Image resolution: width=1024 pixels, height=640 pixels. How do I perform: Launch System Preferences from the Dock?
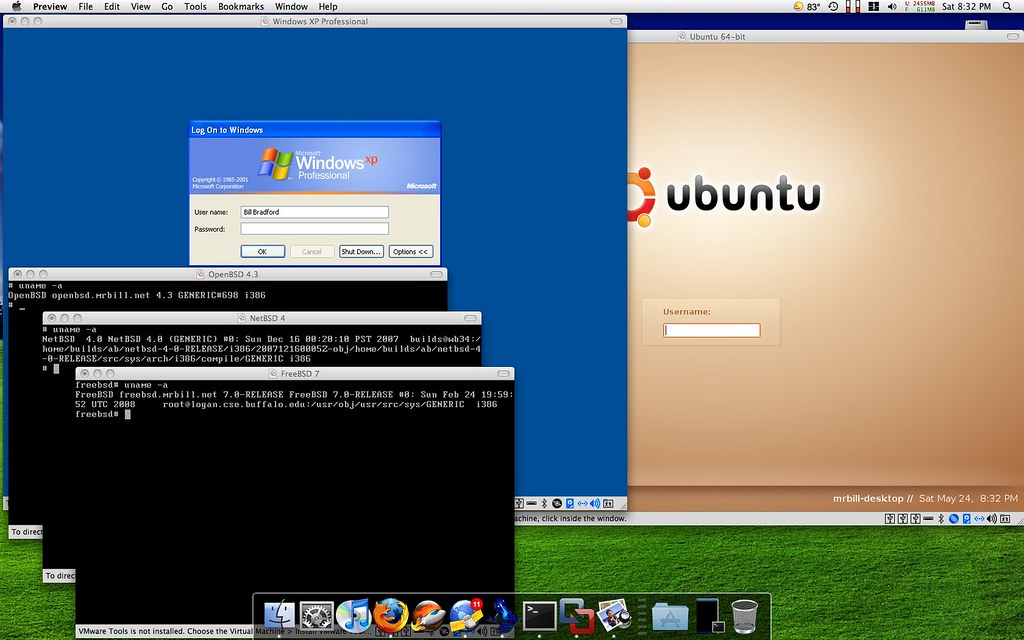pos(316,614)
